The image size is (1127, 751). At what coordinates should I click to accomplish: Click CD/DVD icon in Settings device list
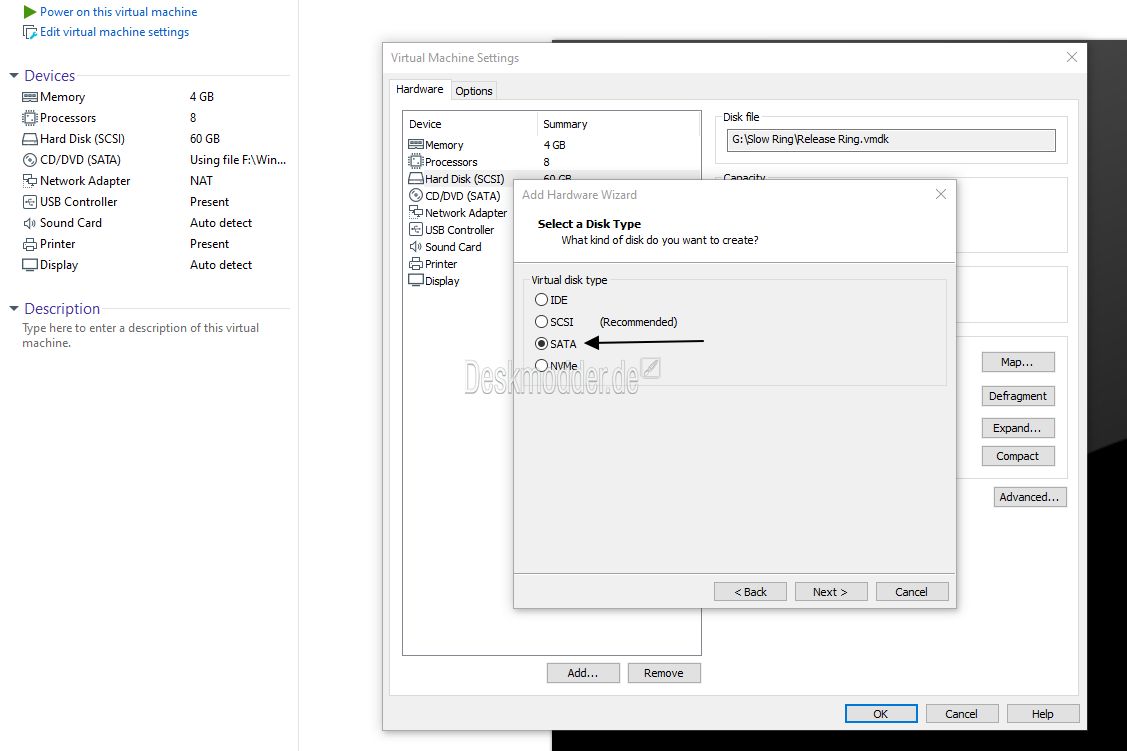coord(415,195)
